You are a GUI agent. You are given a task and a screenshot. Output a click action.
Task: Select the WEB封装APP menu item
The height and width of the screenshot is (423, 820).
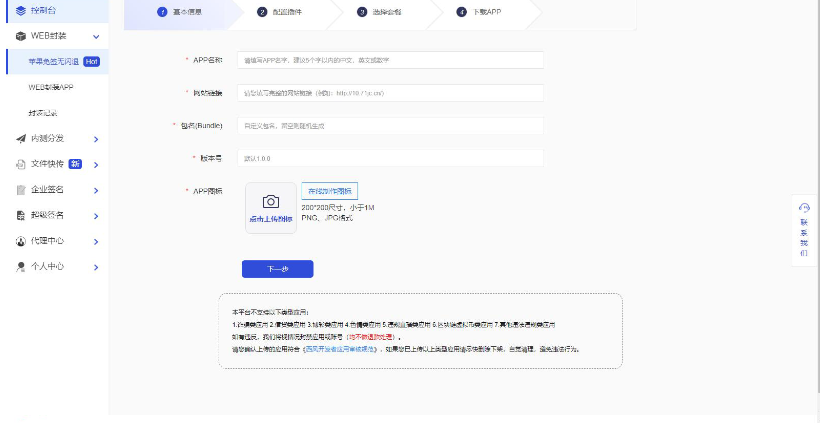(51, 87)
